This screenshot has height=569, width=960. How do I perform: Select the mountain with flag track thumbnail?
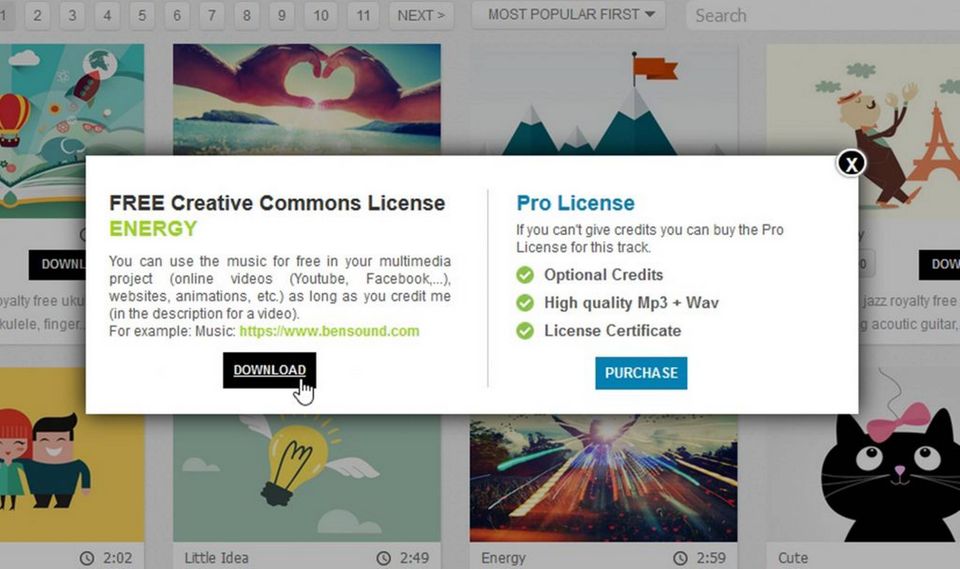click(x=603, y=98)
